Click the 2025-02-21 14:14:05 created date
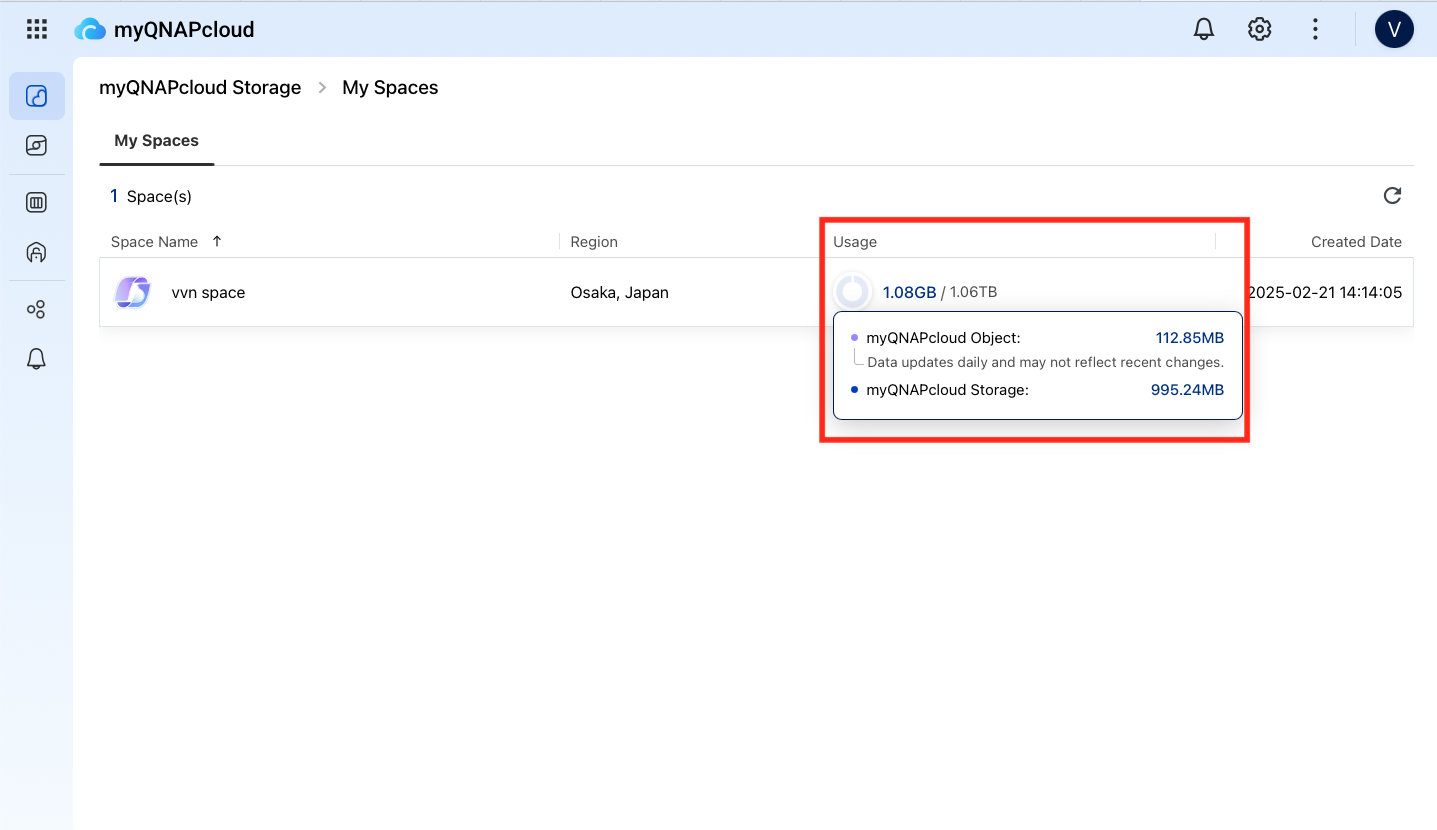Image resolution: width=1437 pixels, height=830 pixels. pyautogui.click(x=1325, y=293)
